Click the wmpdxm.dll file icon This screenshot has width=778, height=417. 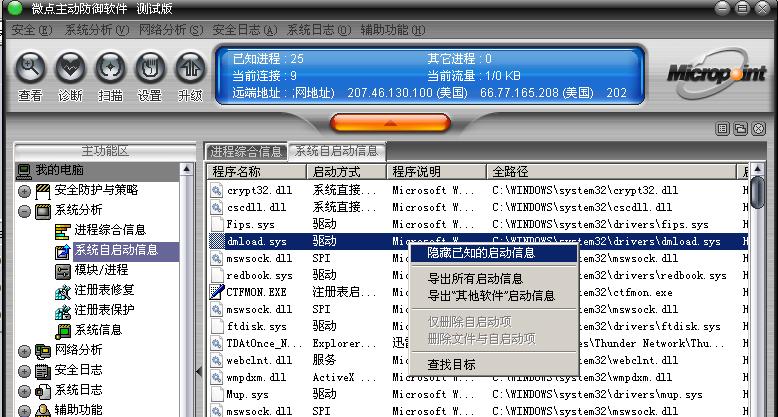click(x=217, y=377)
